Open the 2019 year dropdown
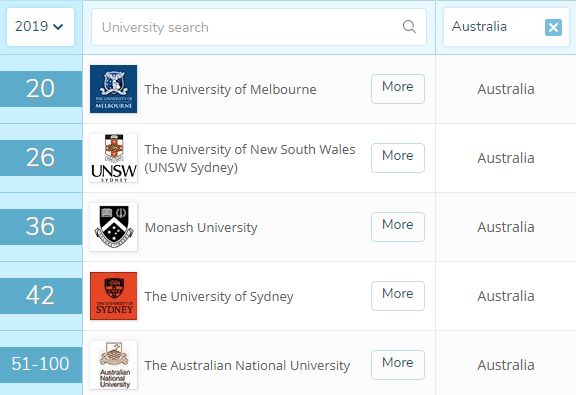This screenshot has height=395, width=576. 40,27
